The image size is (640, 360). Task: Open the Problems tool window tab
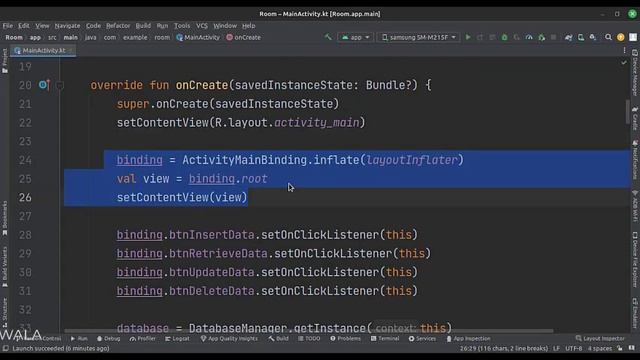(345, 338)
